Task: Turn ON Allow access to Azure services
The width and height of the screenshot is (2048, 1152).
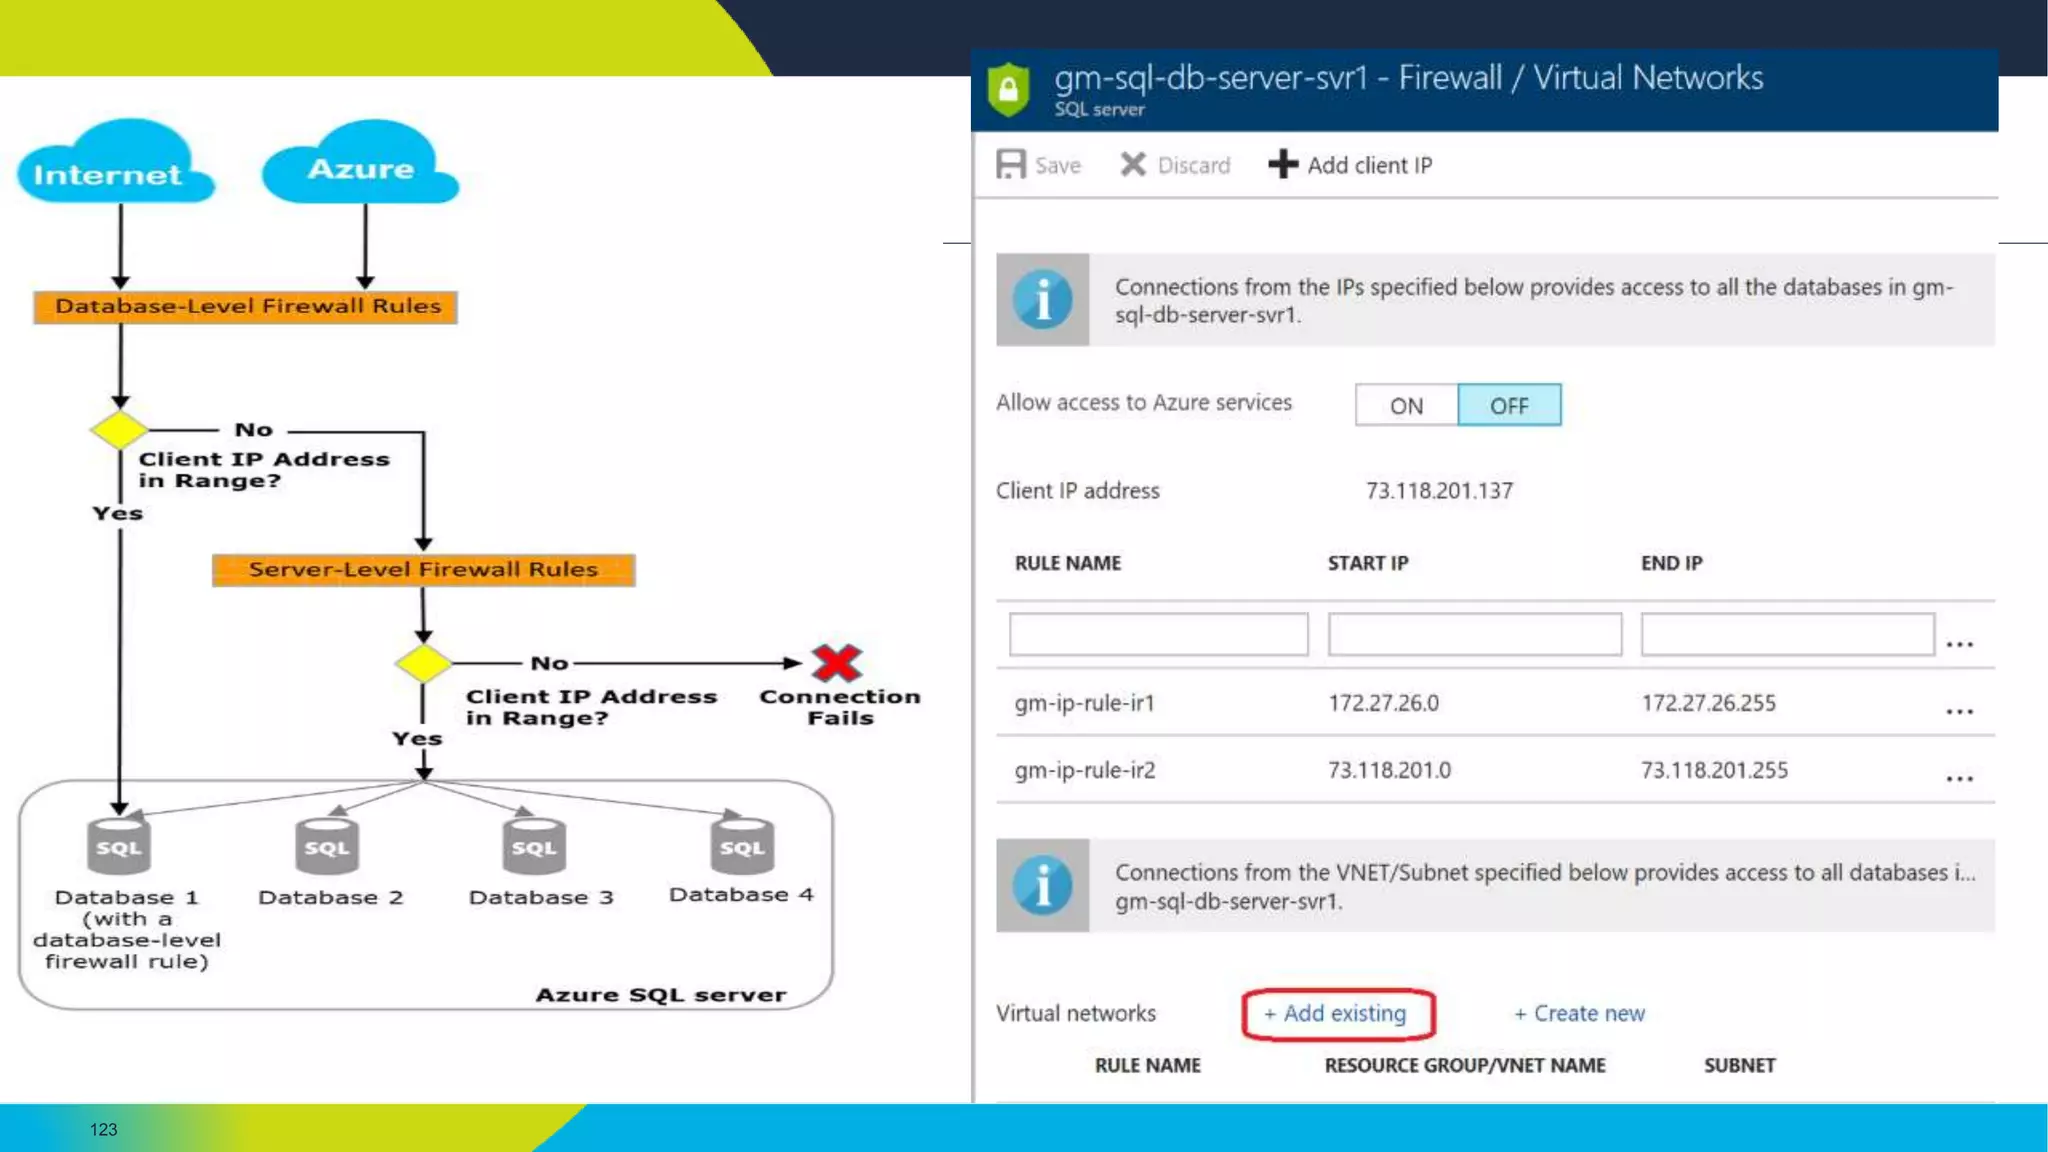Action: 1406,405
